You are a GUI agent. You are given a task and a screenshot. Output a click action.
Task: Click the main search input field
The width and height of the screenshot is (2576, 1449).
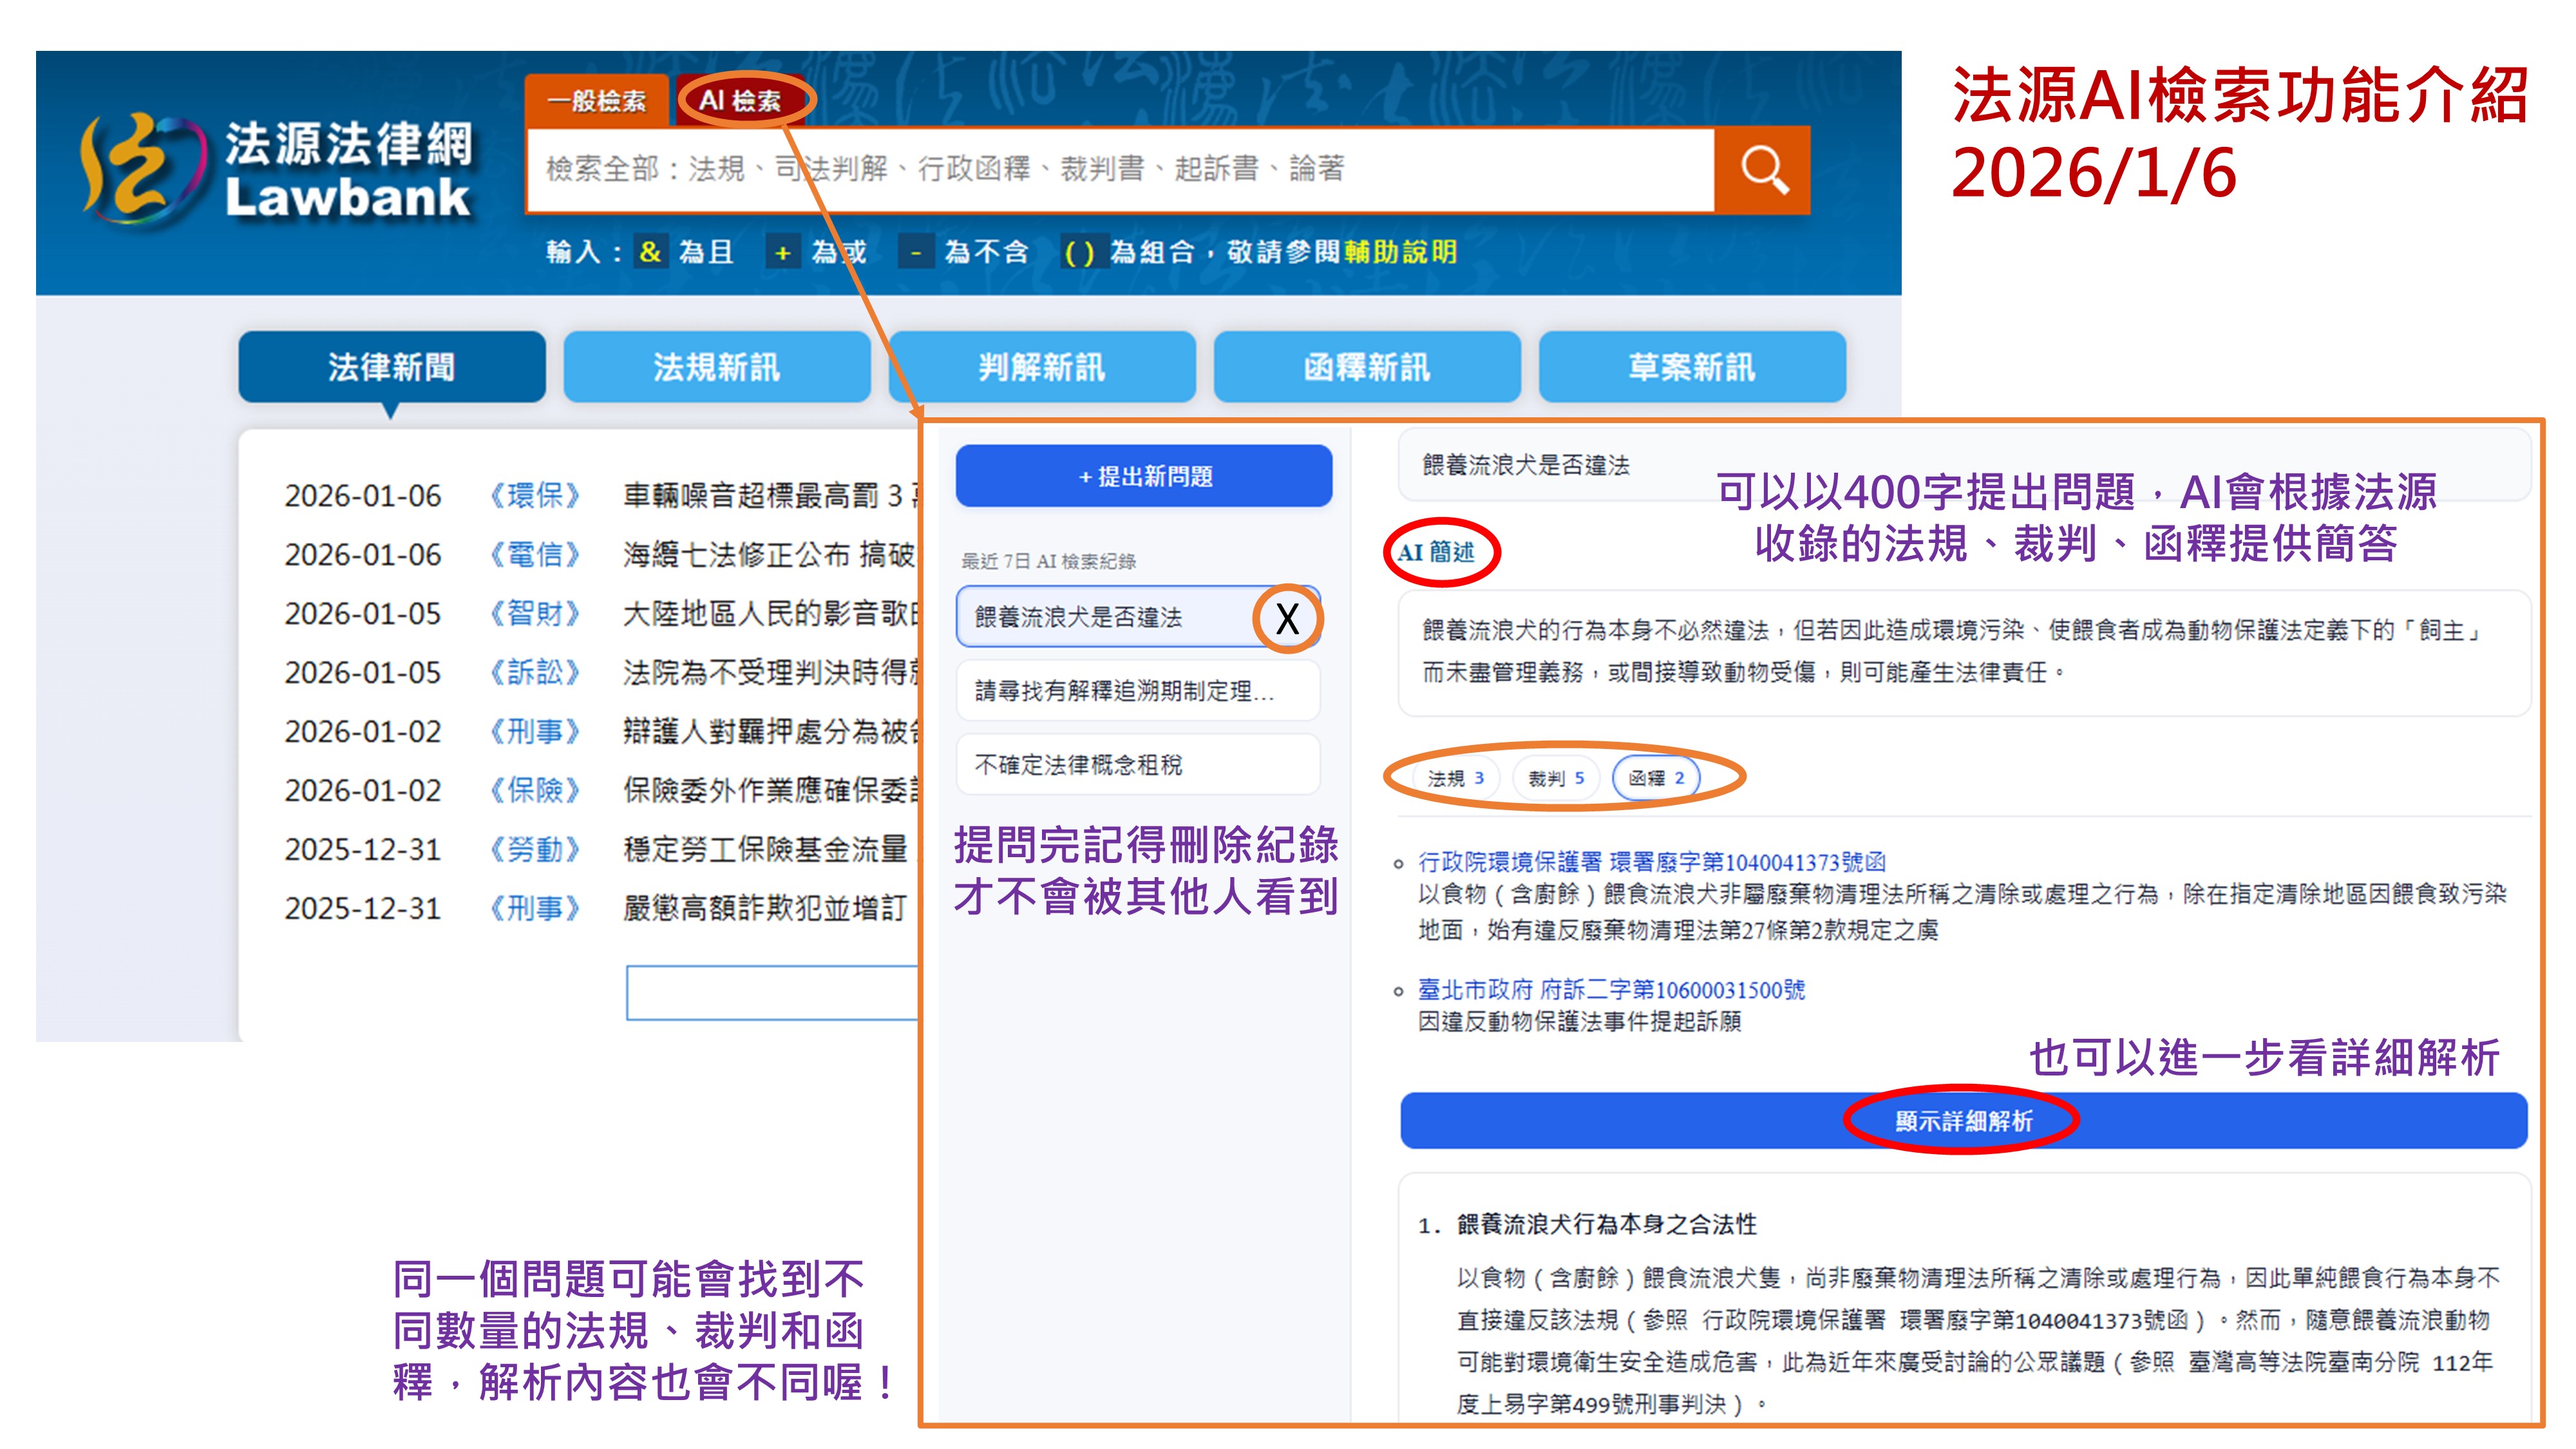coord(1120,170)
